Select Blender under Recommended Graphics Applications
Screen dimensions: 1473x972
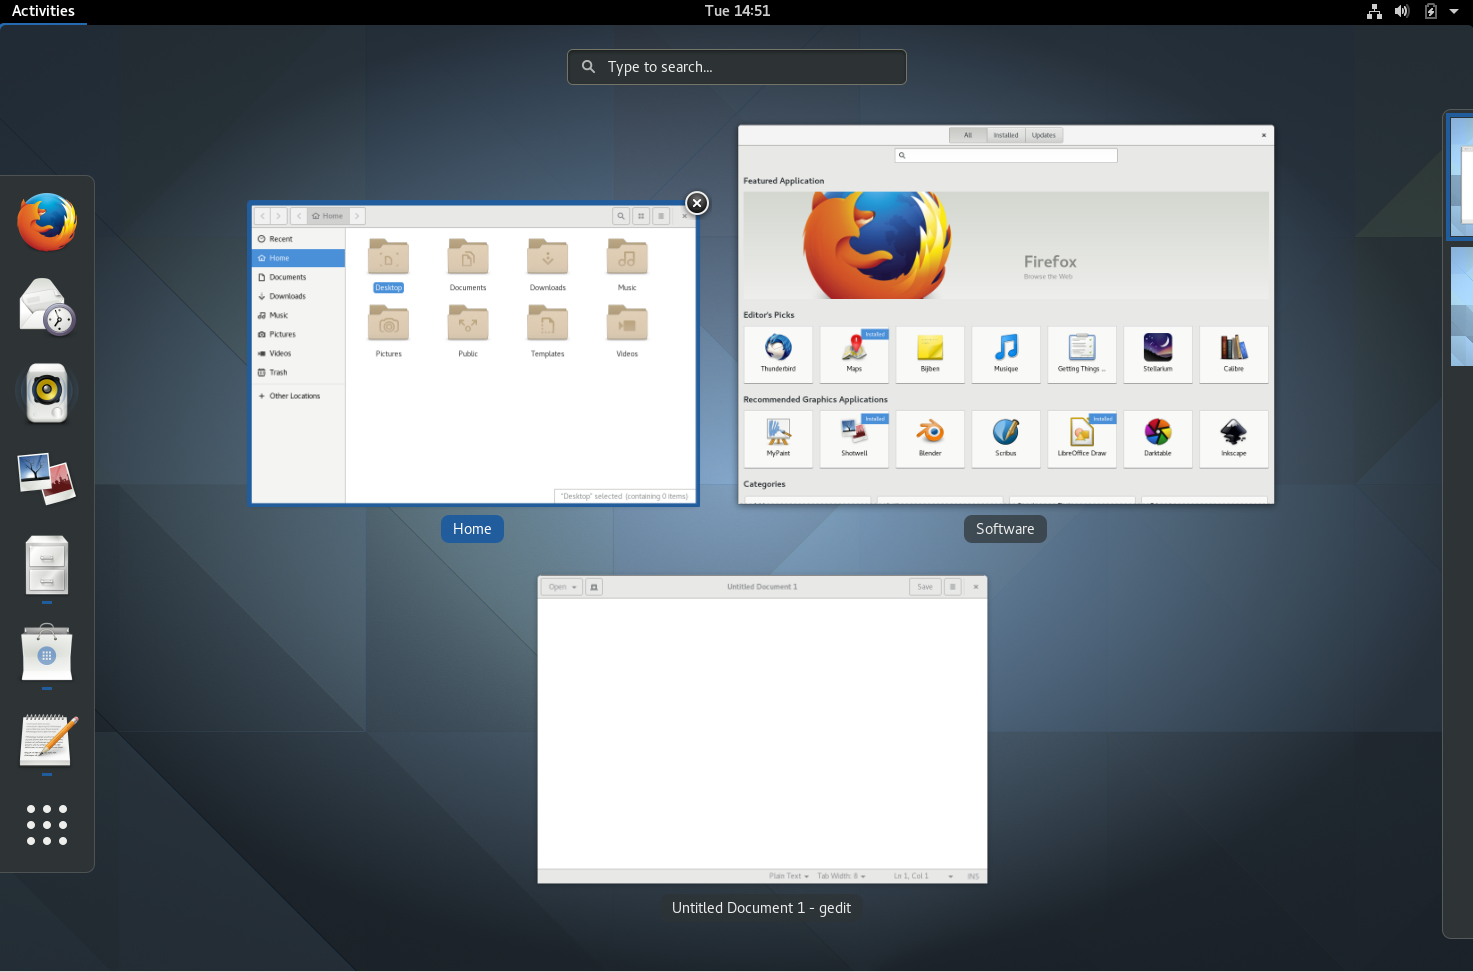[929, 439]
